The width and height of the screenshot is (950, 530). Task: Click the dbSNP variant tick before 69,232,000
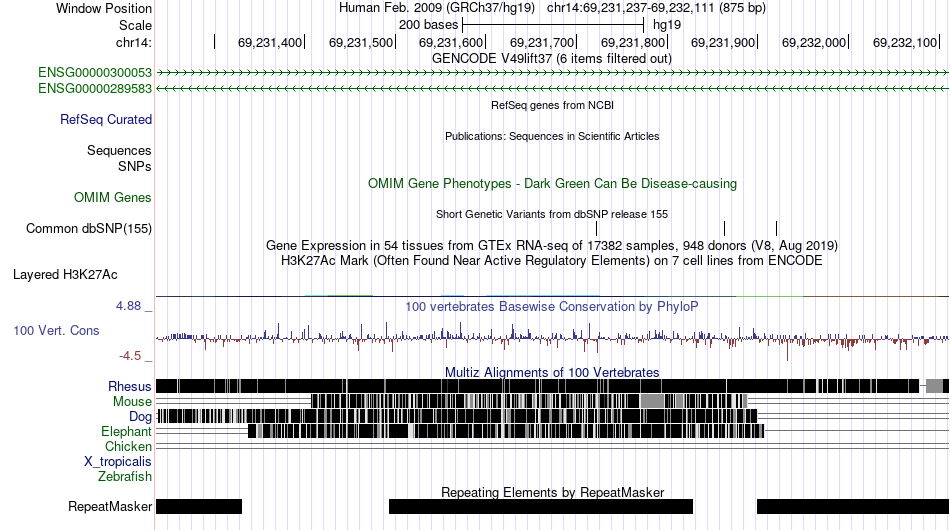[x=776, y=228]
